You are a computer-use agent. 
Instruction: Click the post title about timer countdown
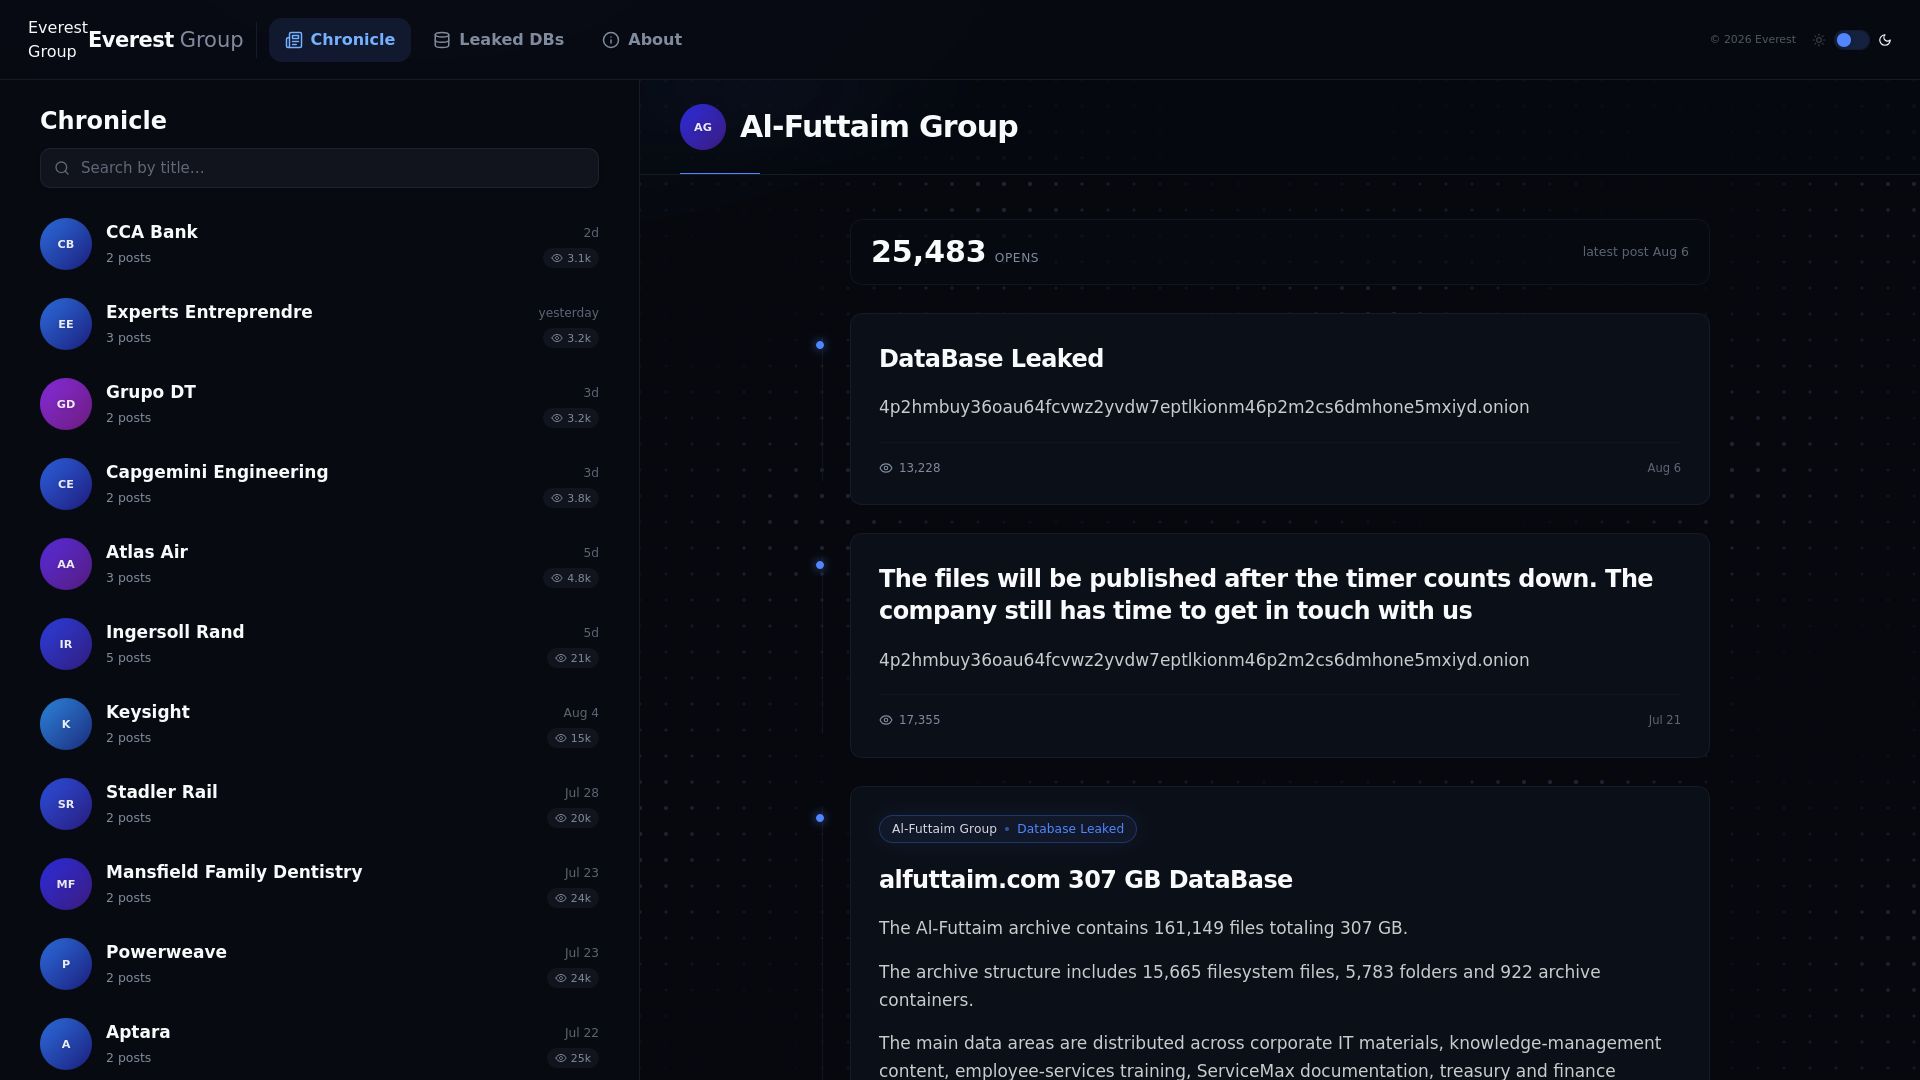click(1266, 595)
